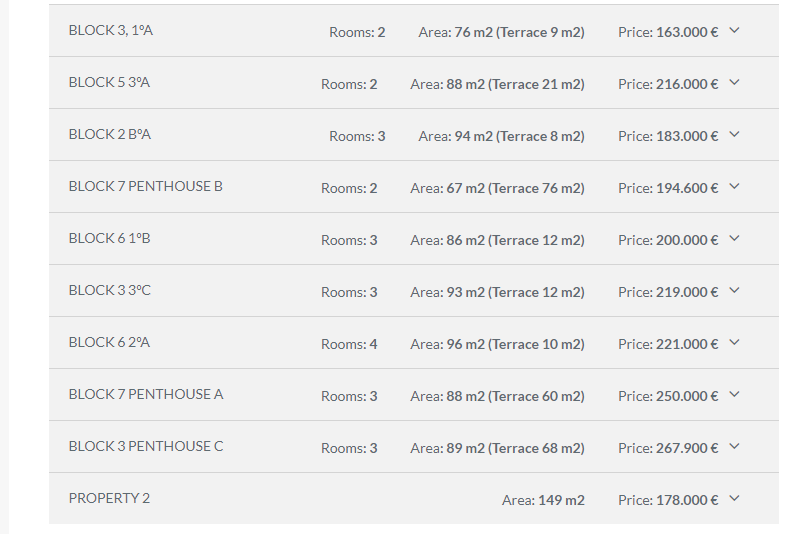
Task: Select the BLOCK 7 PENTHOUSE B title
Action: pyautogui.click(x=145, y=186)
